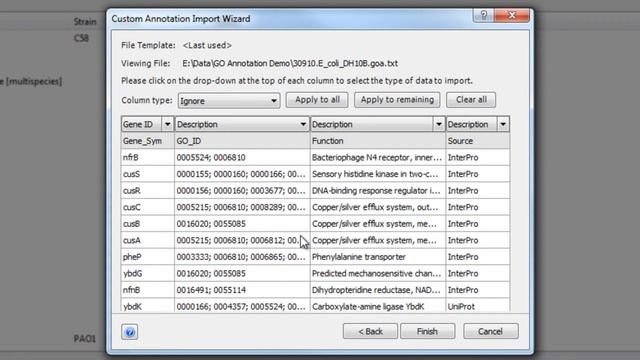Select the 0005524; 0006810 GO ID cell
The height and width of the screenshot is (360, 640).
242,158
